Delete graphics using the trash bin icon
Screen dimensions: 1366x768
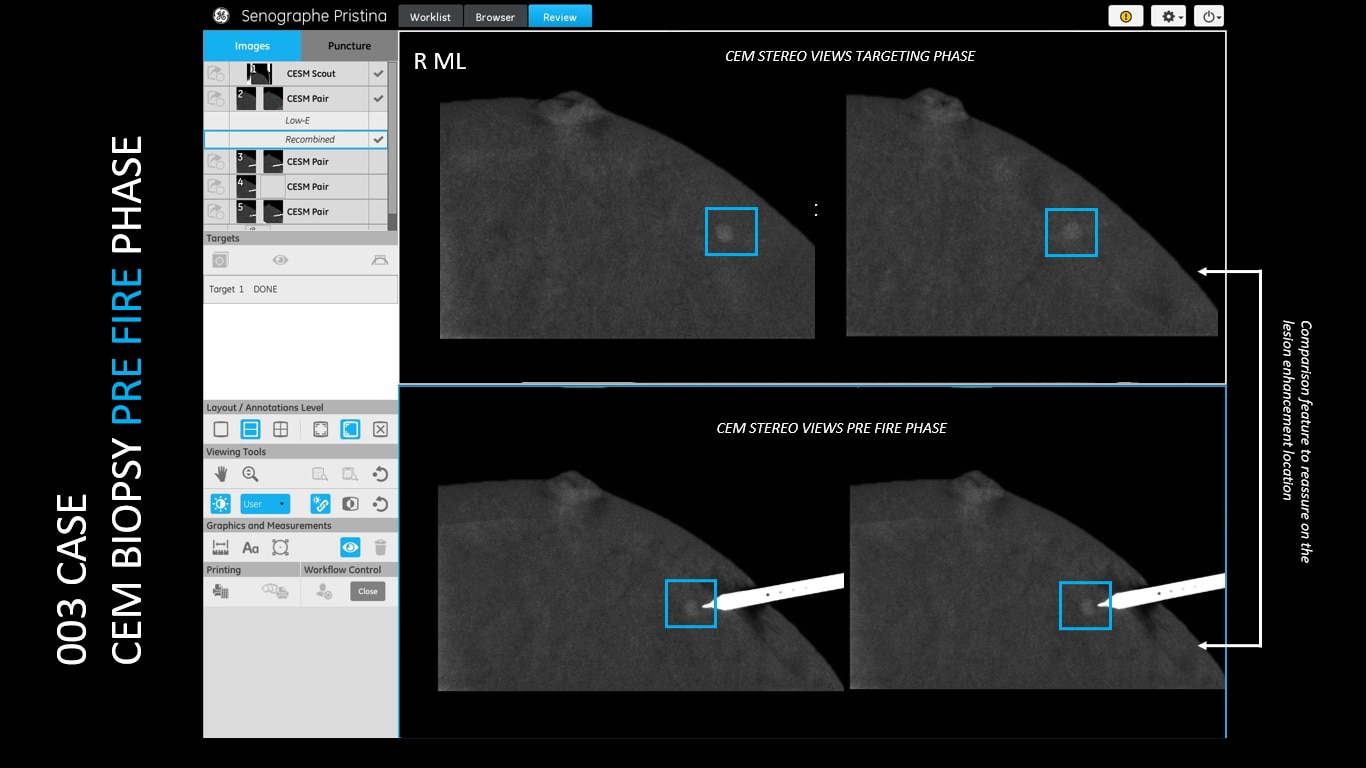pos(380,547)
